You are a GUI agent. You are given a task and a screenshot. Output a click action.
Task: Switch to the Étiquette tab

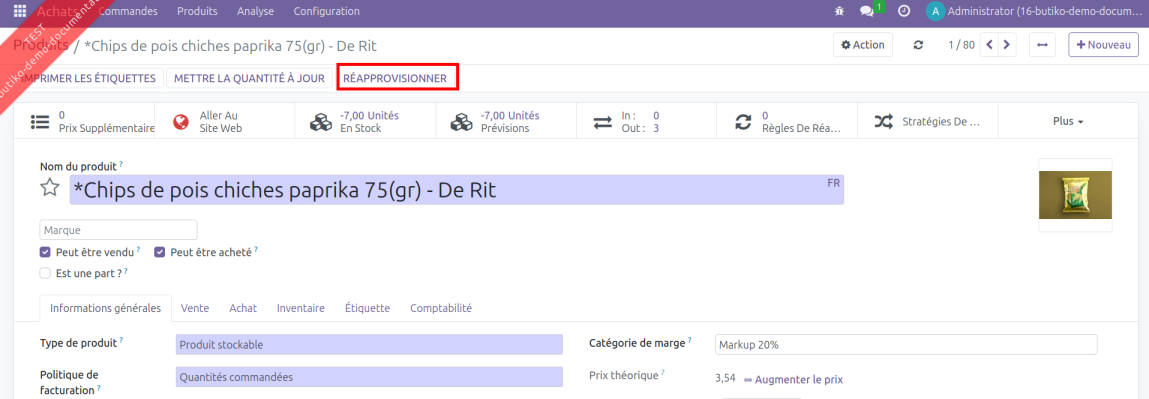coord(367,308)
